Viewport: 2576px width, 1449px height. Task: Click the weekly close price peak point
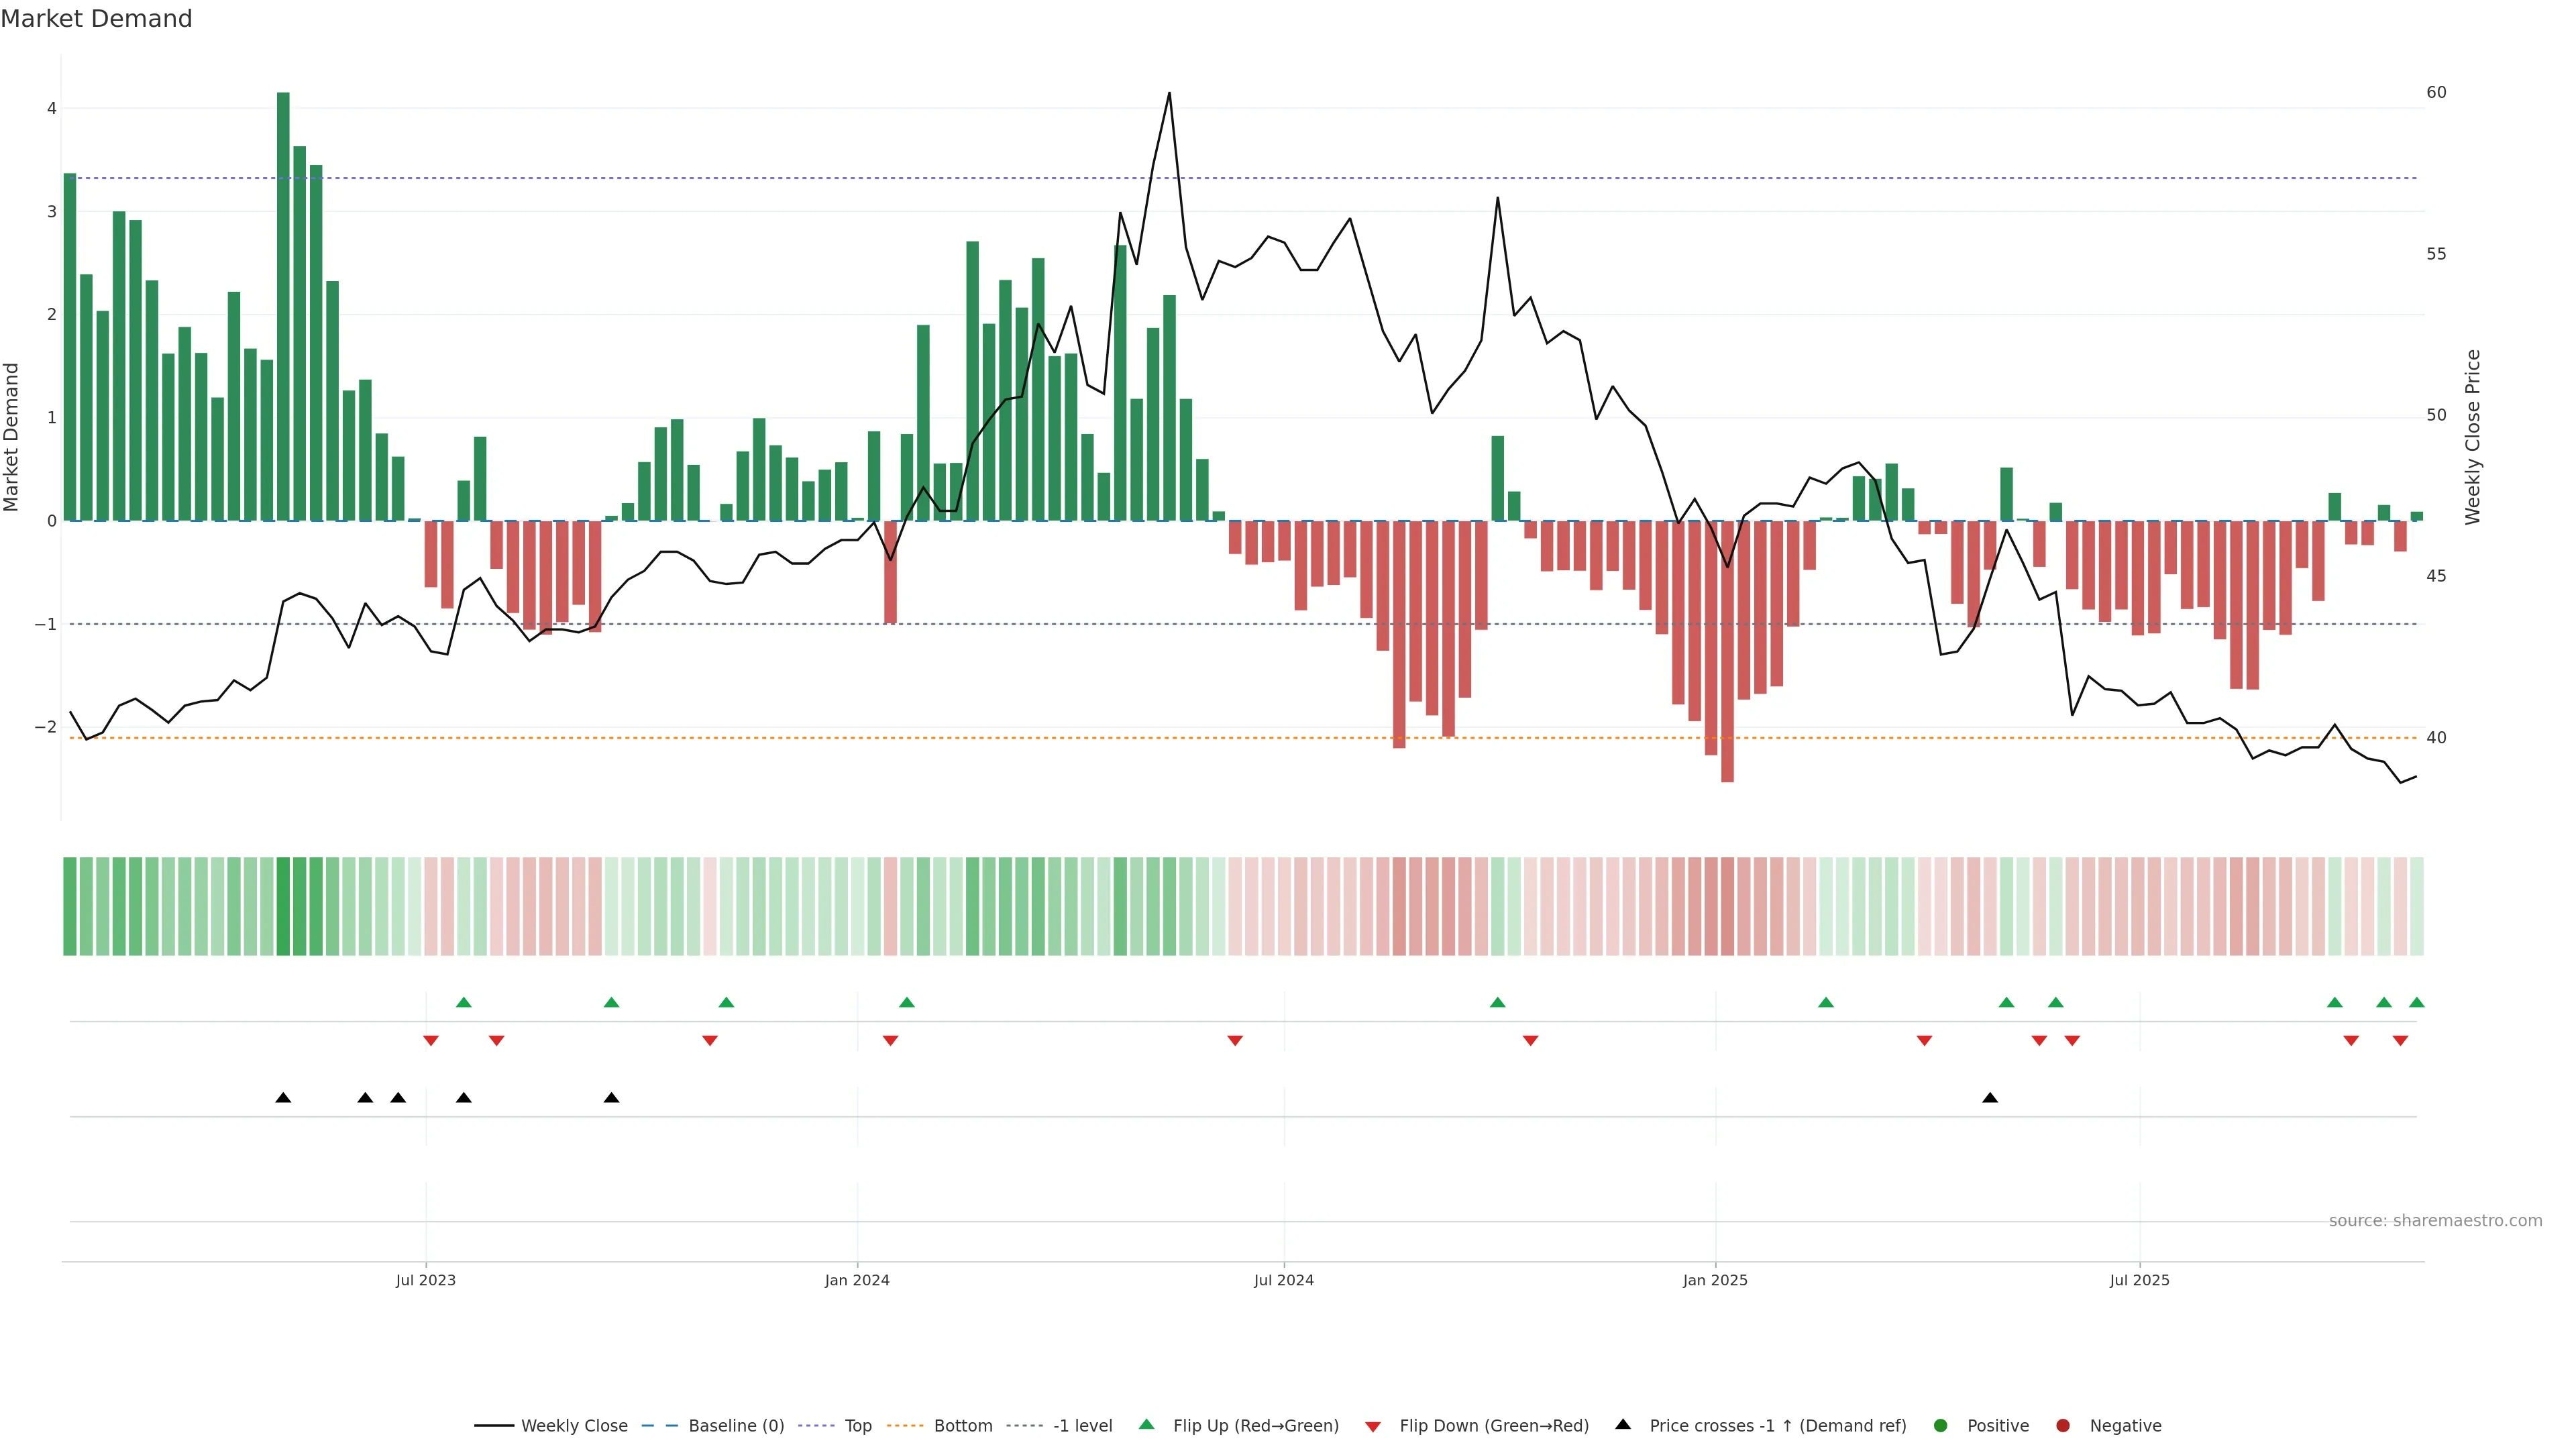[1169, 93]
